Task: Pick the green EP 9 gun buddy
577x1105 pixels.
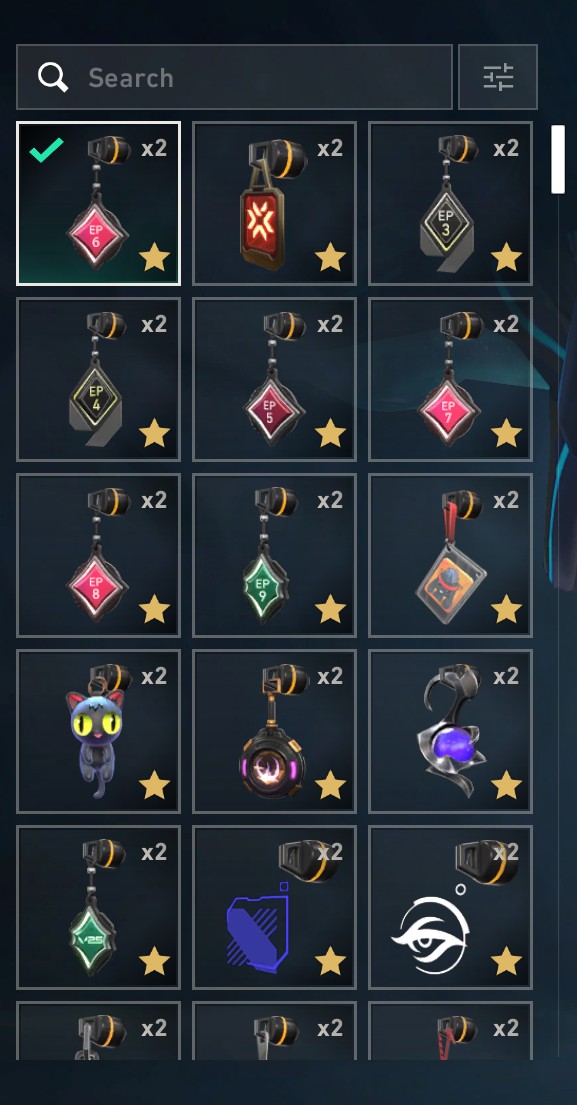Action: pos(275,555)
